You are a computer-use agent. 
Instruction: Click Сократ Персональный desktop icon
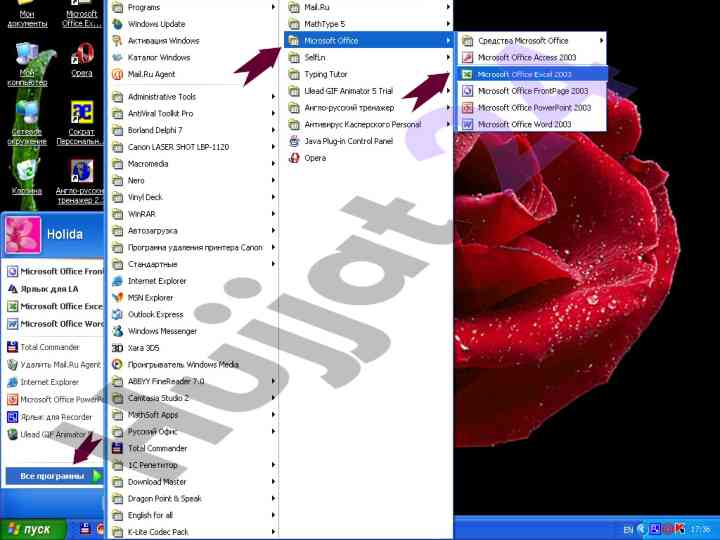click(x=82, y=112)
